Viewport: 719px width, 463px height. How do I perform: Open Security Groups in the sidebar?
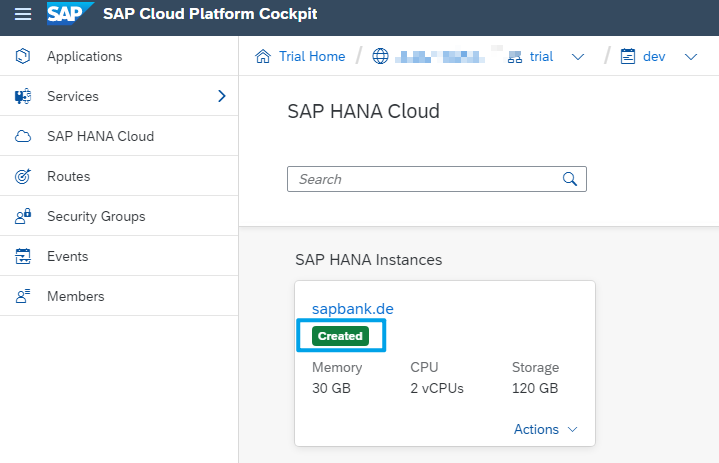119,216
